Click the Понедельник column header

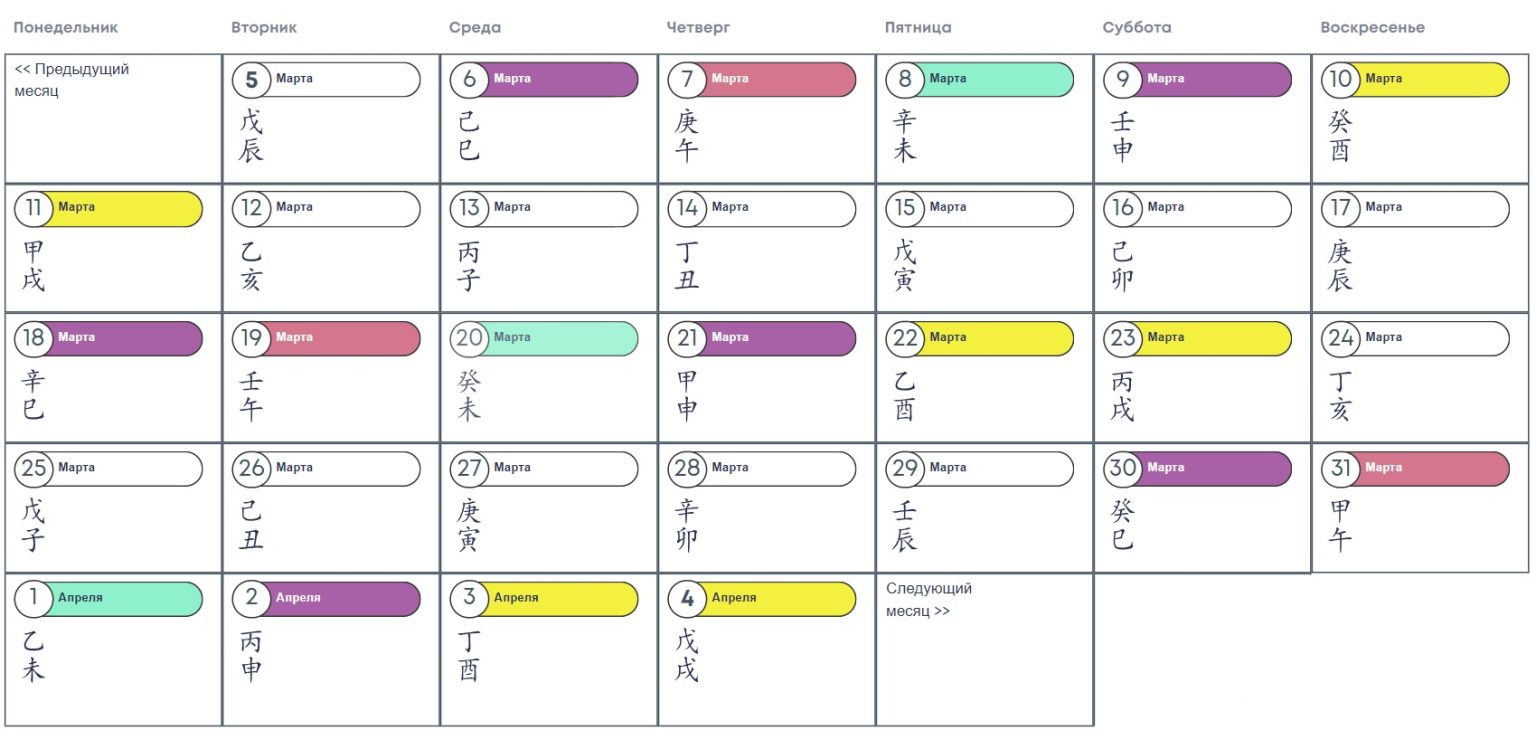point(65,28)
